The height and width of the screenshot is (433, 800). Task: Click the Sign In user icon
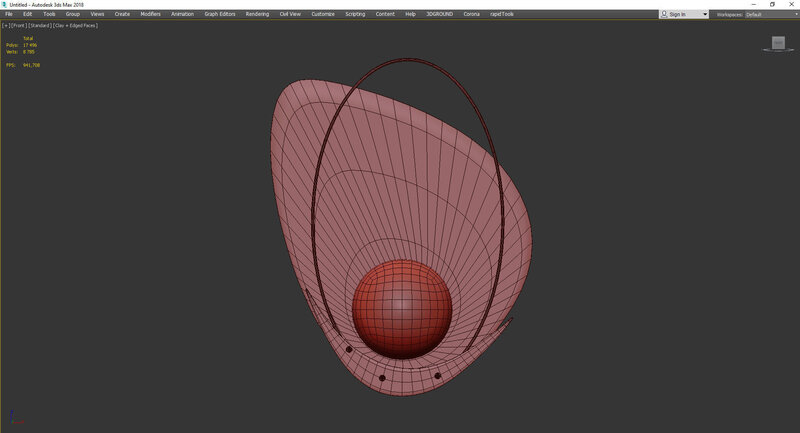click(666, 14)
